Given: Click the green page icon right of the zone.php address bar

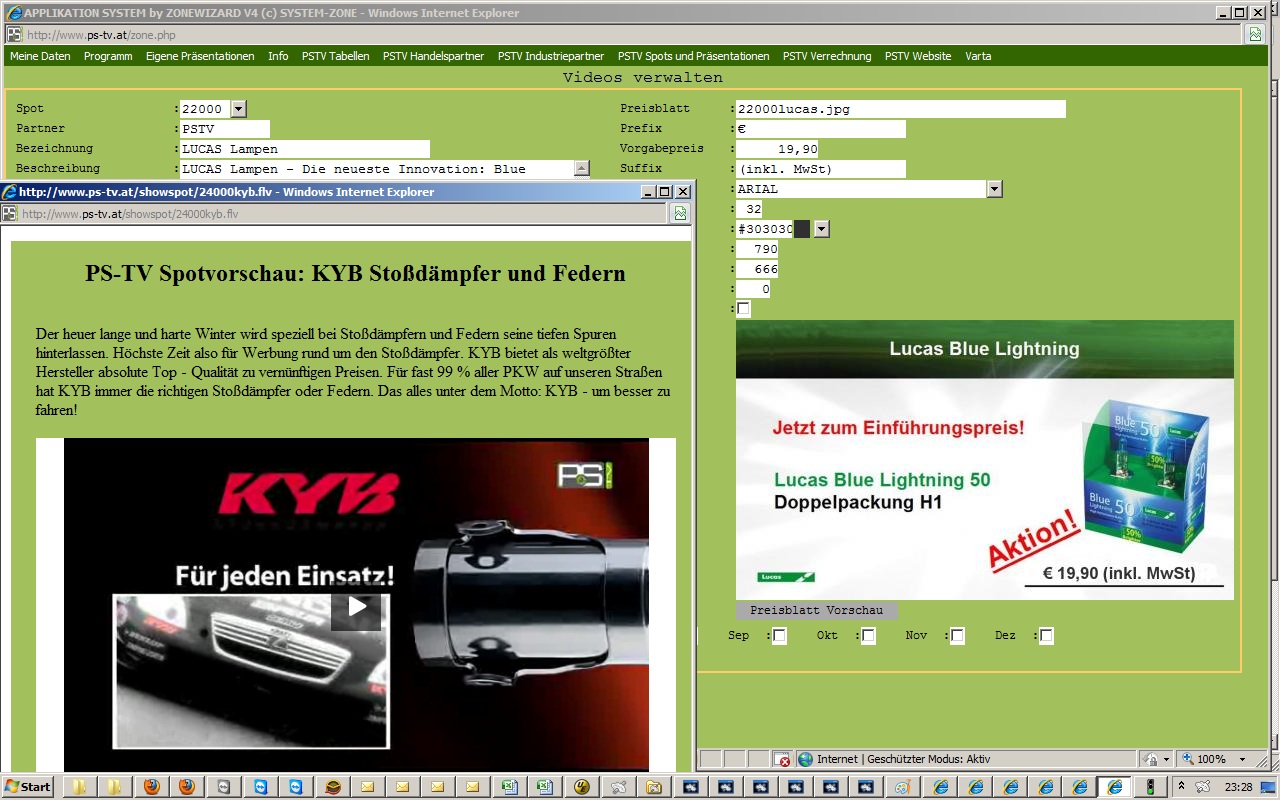Looking at the screenshot, I should (x=1255, y=34).
